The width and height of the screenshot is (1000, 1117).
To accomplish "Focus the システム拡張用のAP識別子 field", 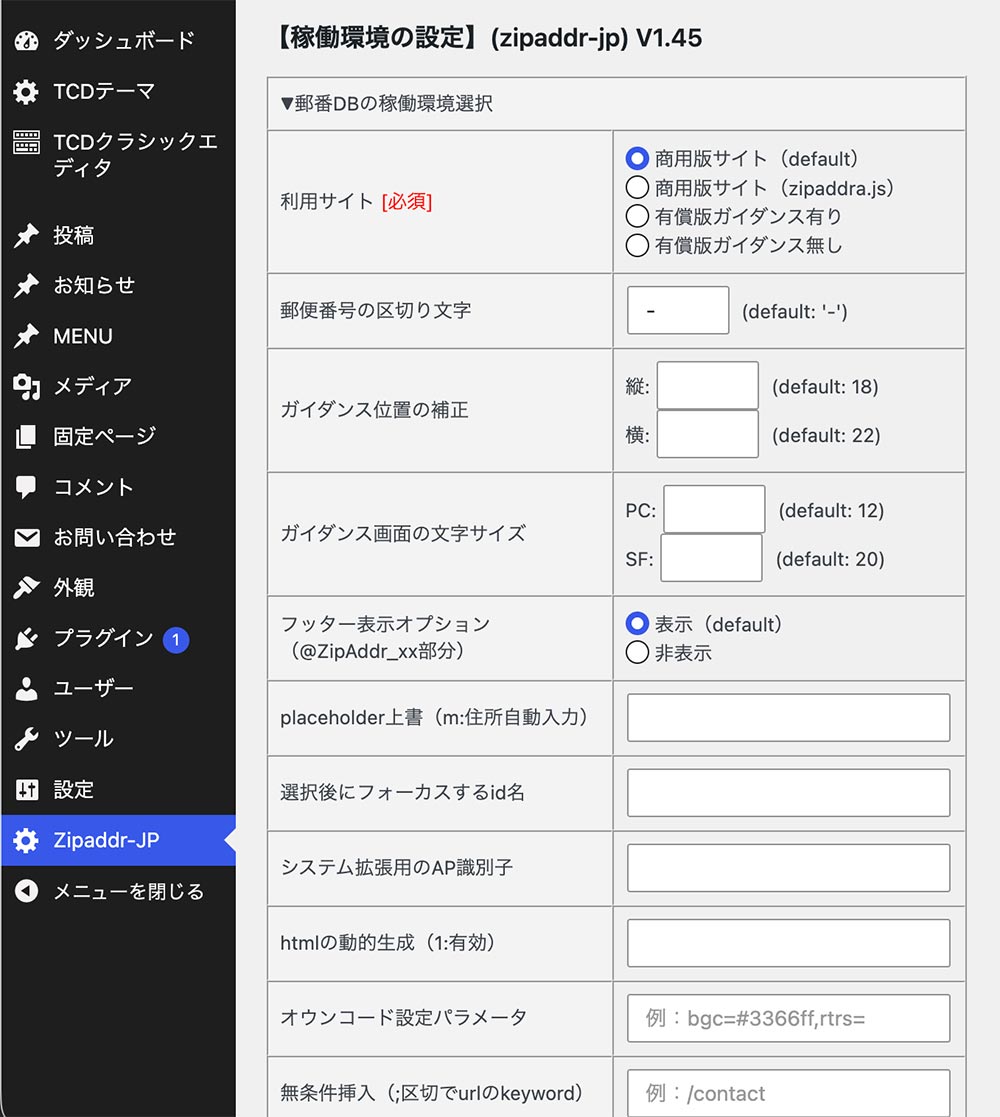I will point(788,868).
